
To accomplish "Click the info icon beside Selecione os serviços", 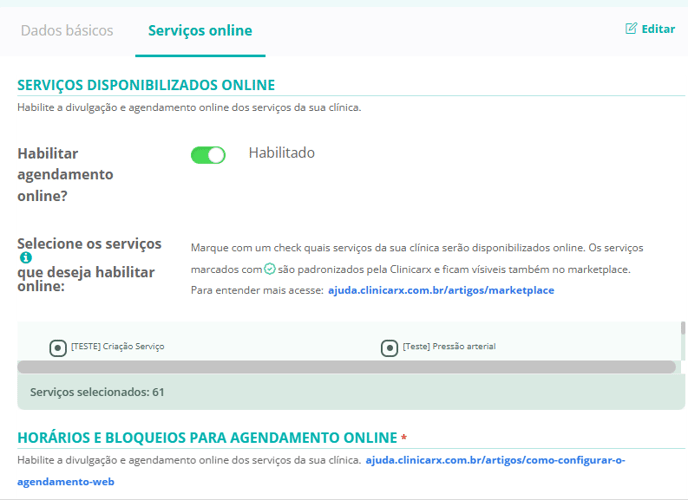I will click(x=25, y=258).
